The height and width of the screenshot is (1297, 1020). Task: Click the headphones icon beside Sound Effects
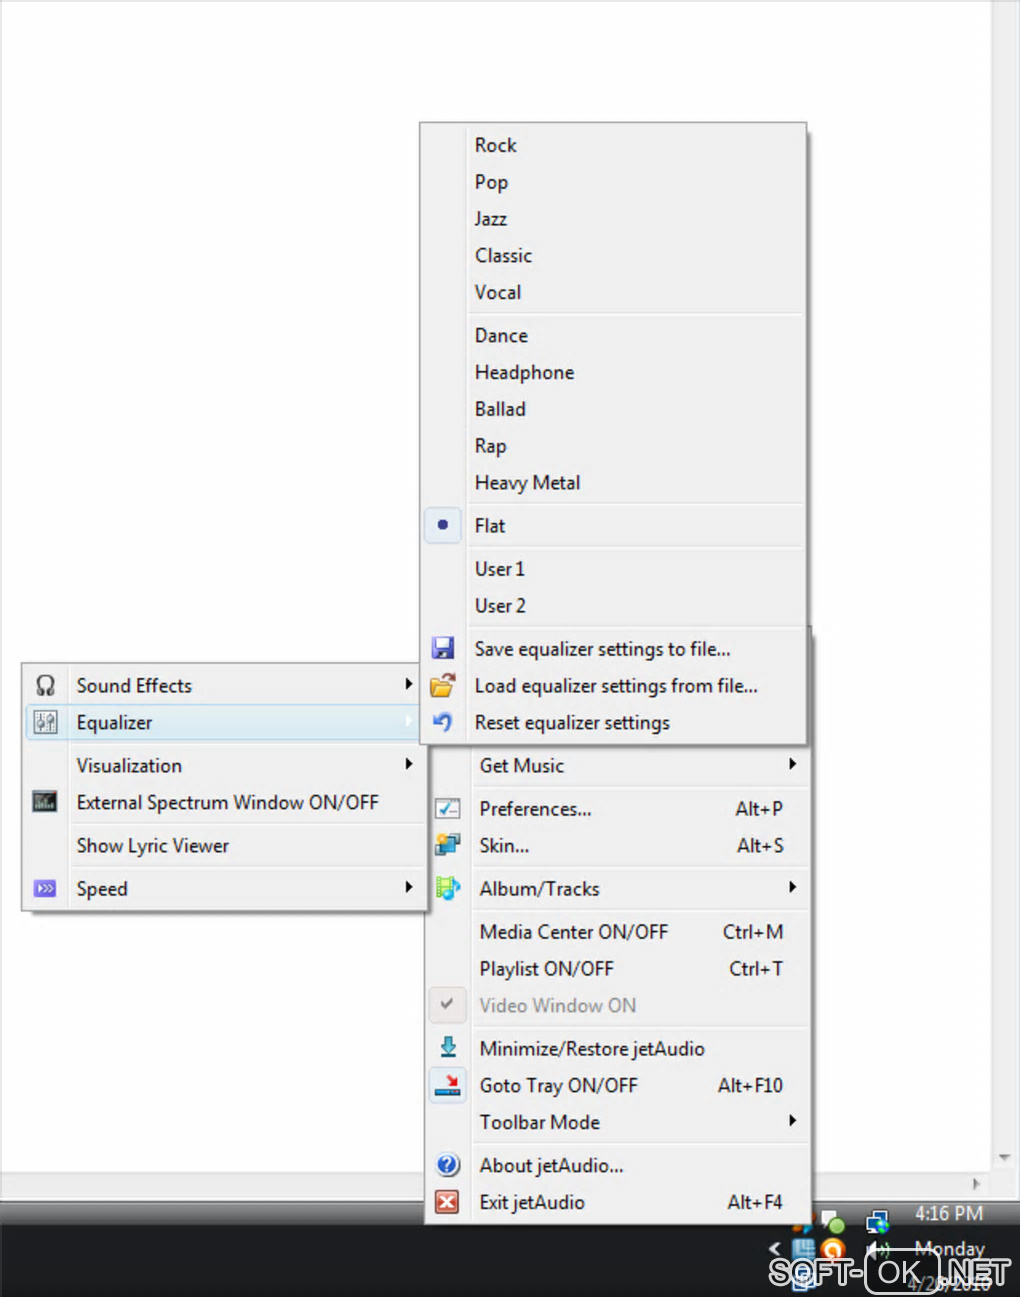[45, 685]
